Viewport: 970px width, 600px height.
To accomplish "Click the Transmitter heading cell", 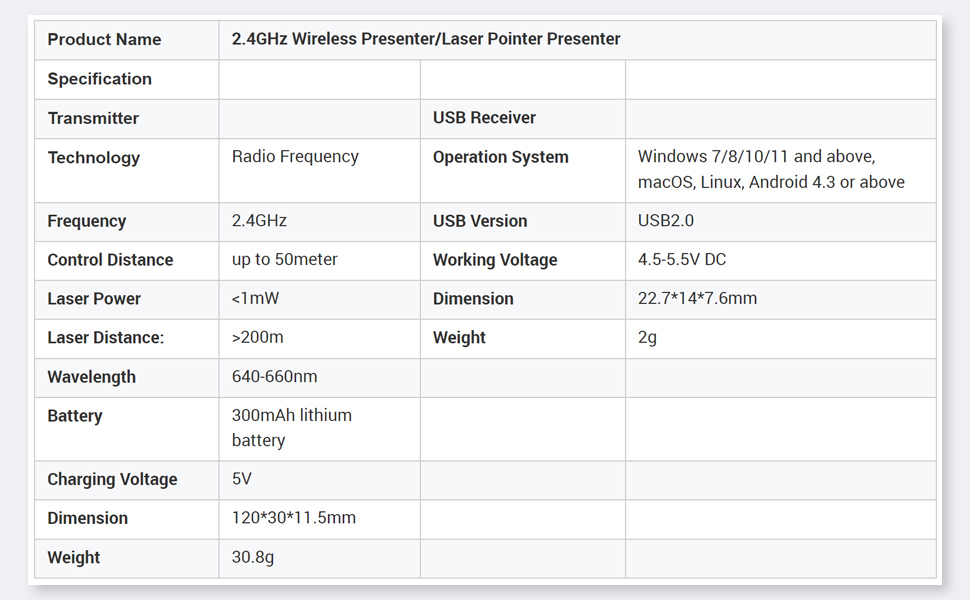I will [x=93, y=118].
